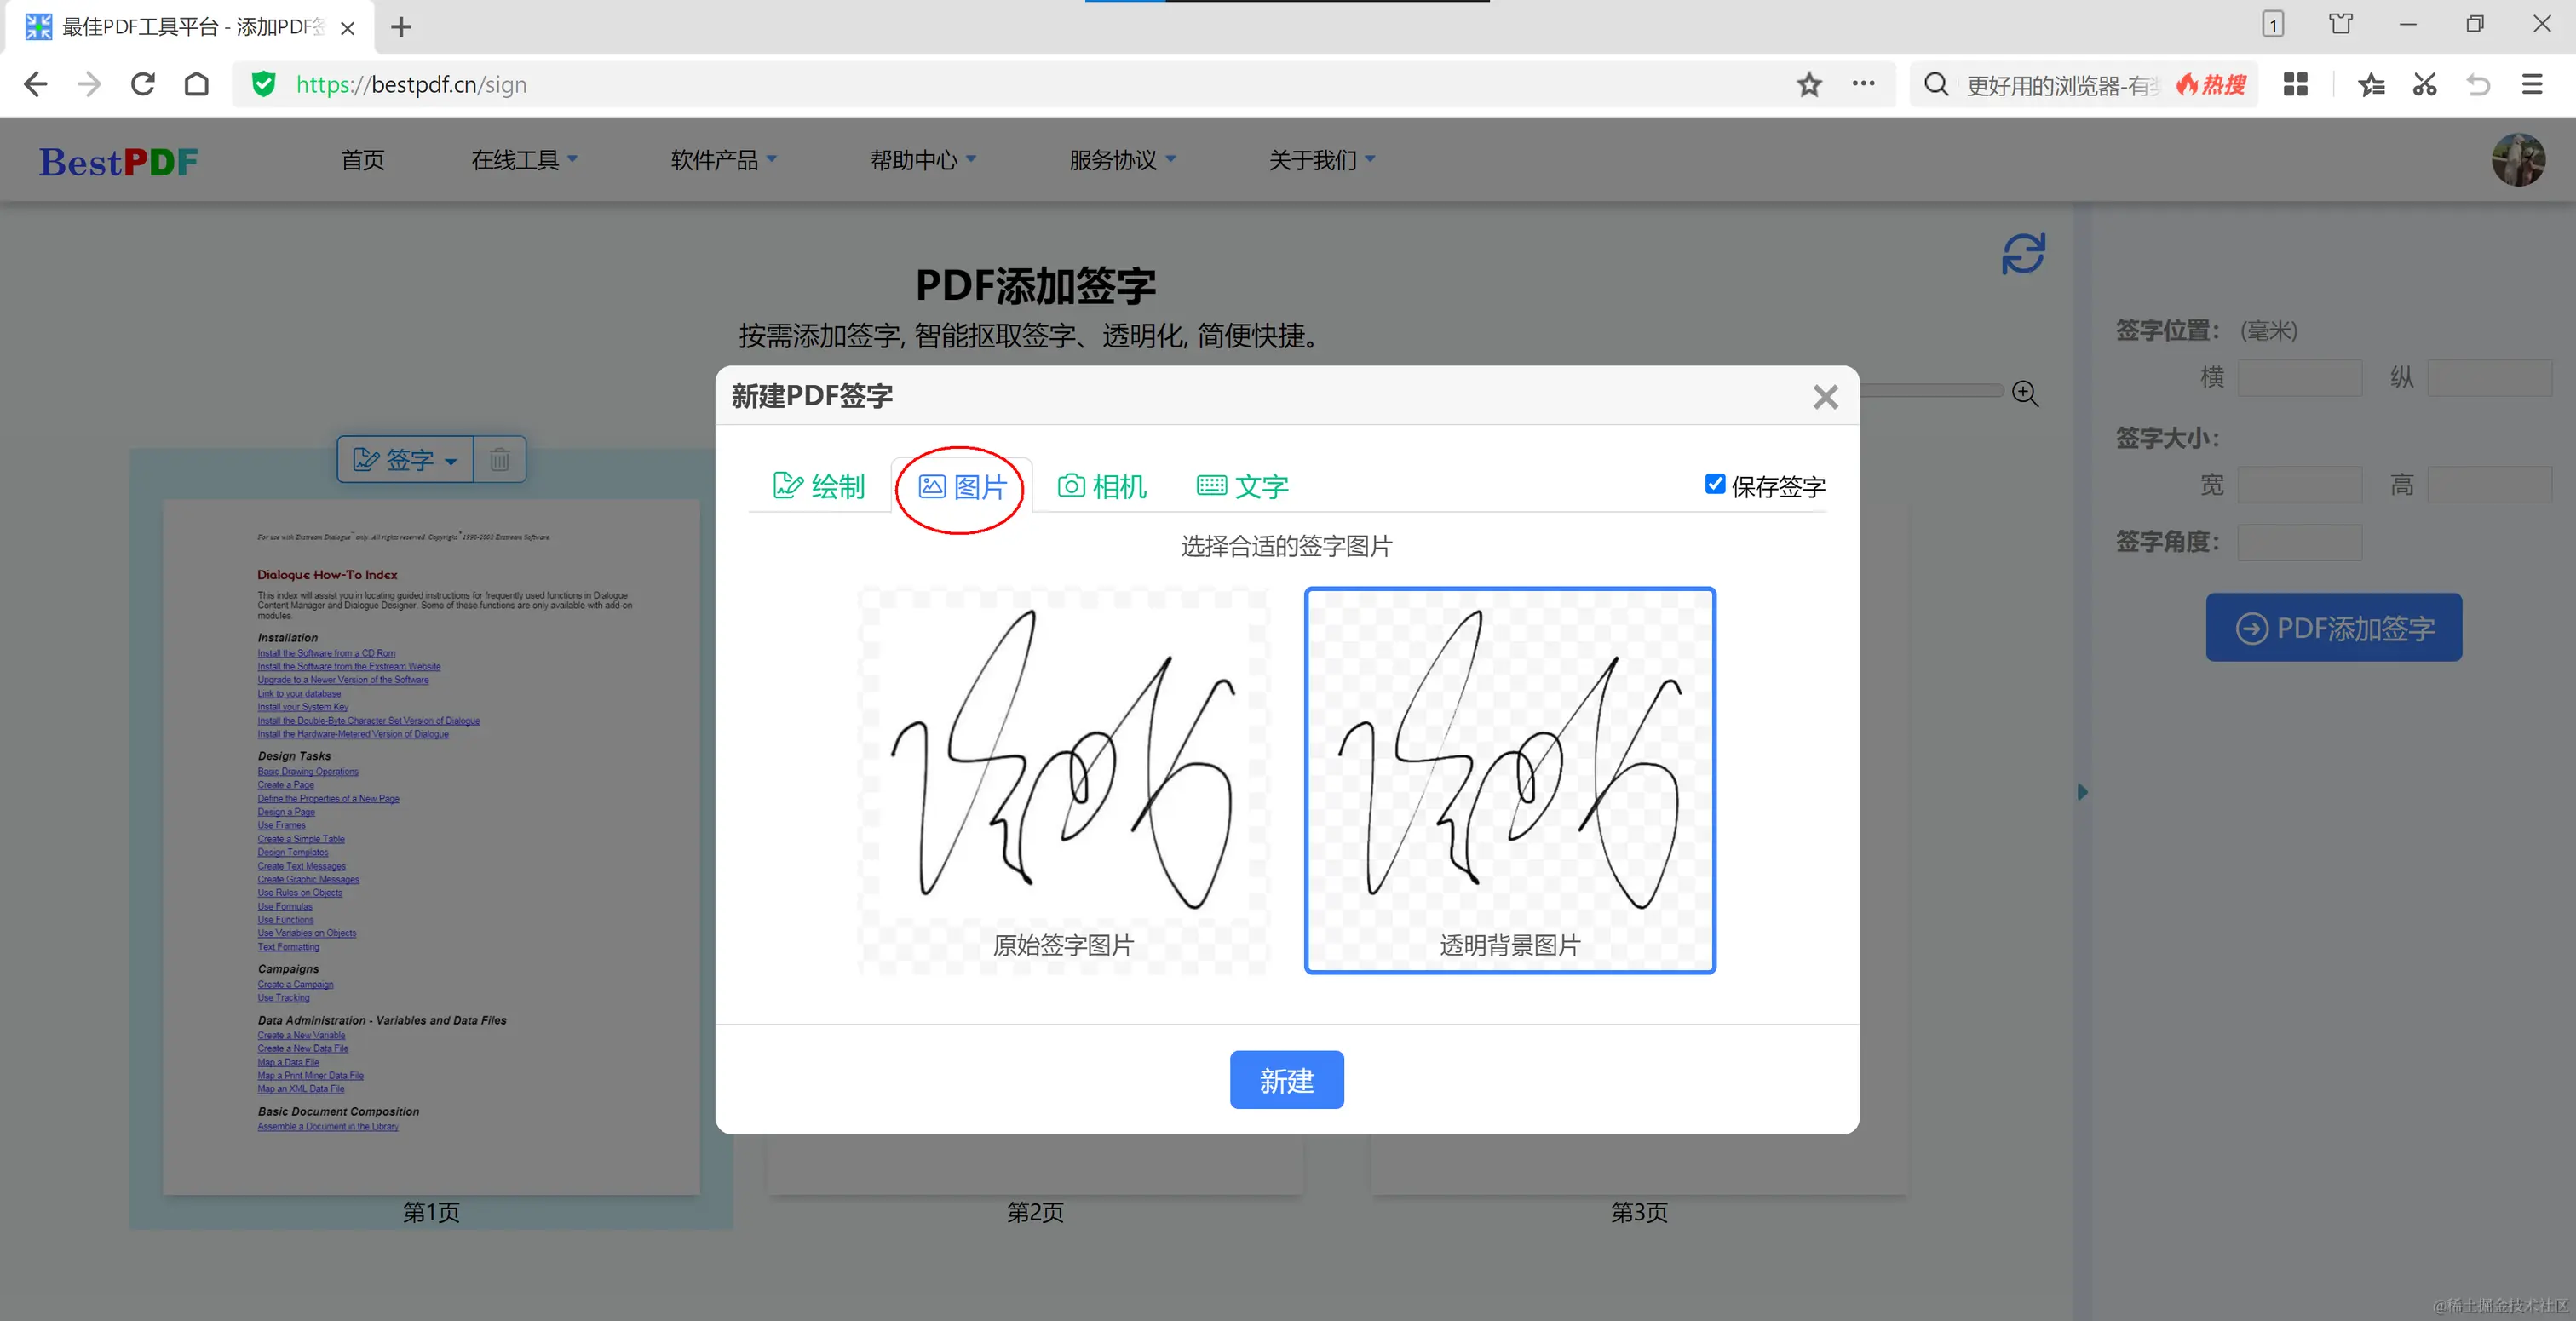Open browser screenshot scissors tool
This screenshot has height=1321, width=2576.
[2424, 85]
